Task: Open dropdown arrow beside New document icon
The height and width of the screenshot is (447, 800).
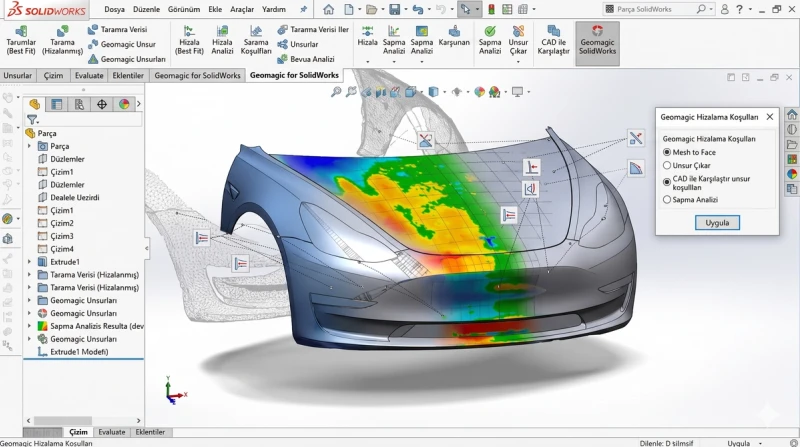Action: click(x=359, y=9)
